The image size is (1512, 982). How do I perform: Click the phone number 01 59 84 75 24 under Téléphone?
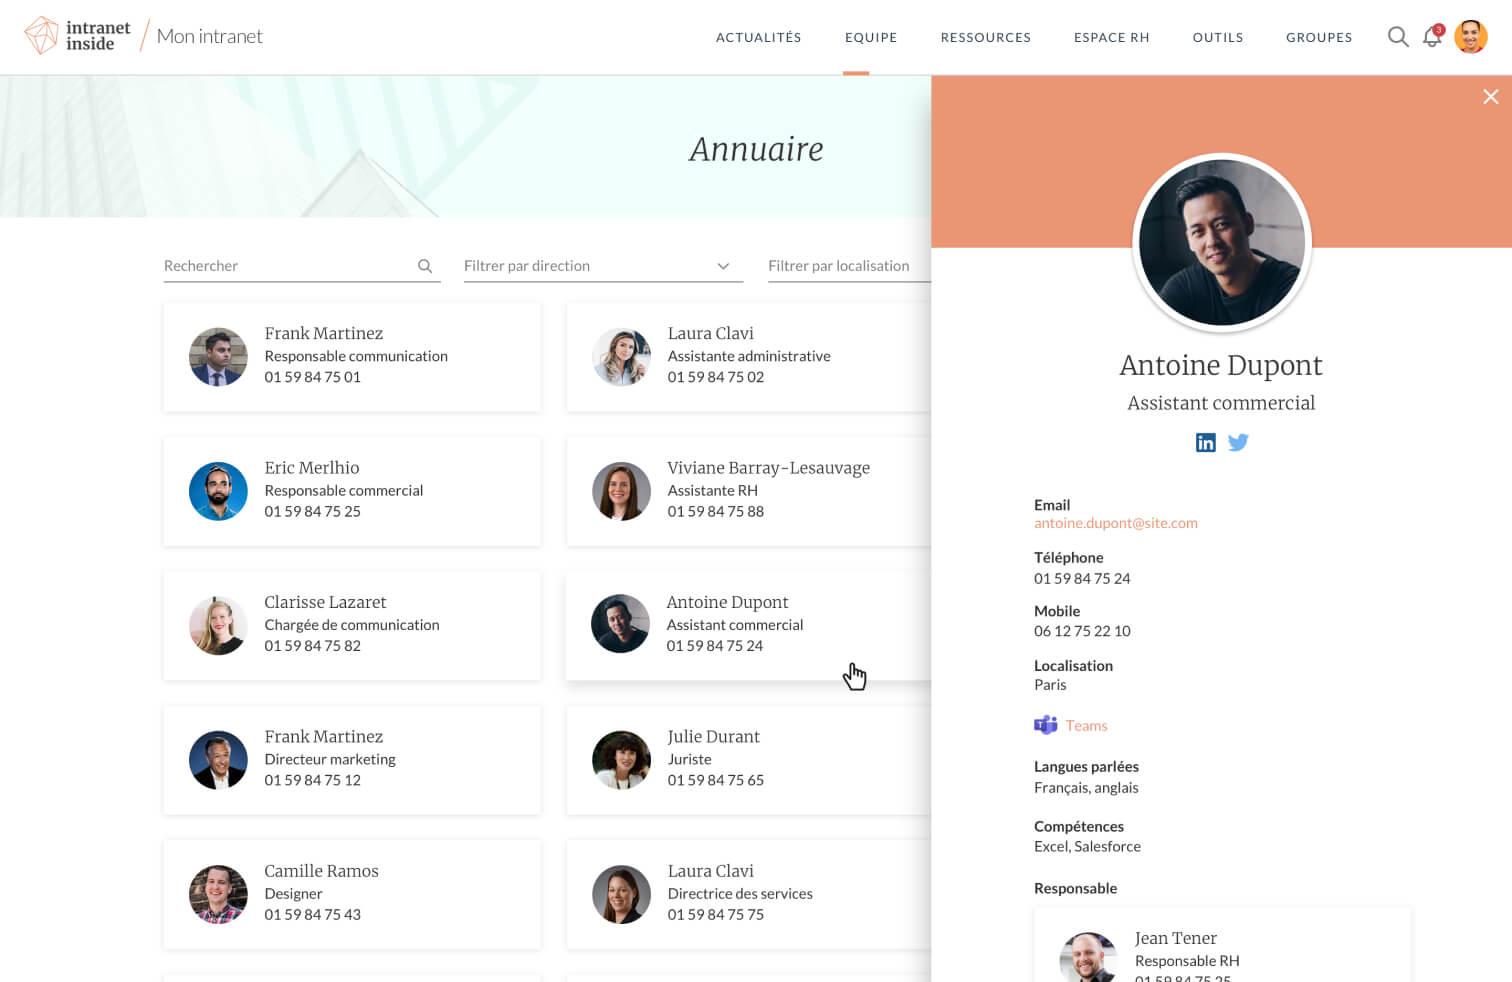tap(1082, 579)
